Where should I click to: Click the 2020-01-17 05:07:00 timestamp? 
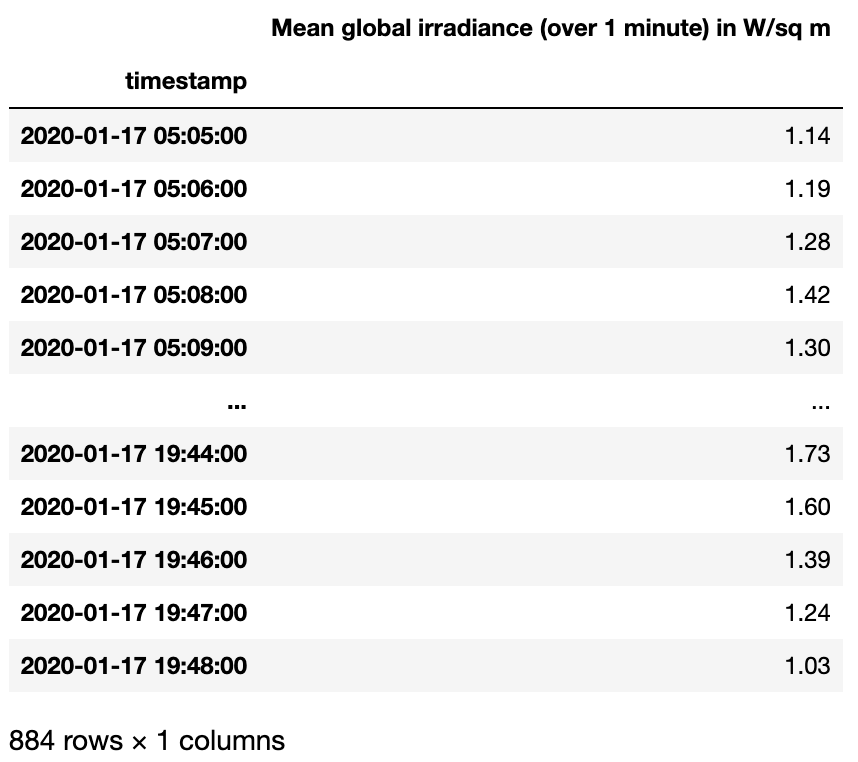[x=134, y=242]
